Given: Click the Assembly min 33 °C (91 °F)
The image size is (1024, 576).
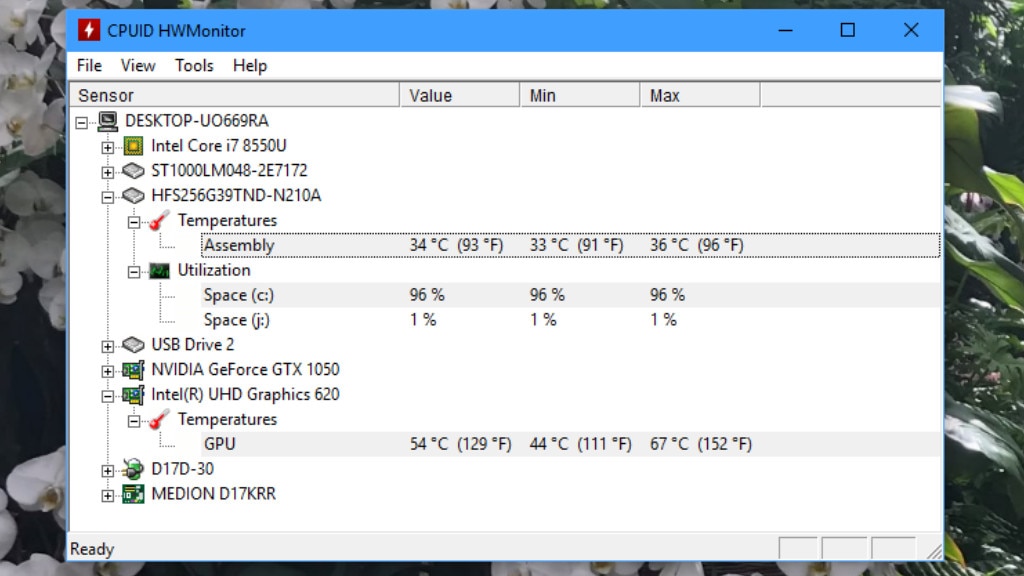Looking at the screenshot, I should pos(577,245).
